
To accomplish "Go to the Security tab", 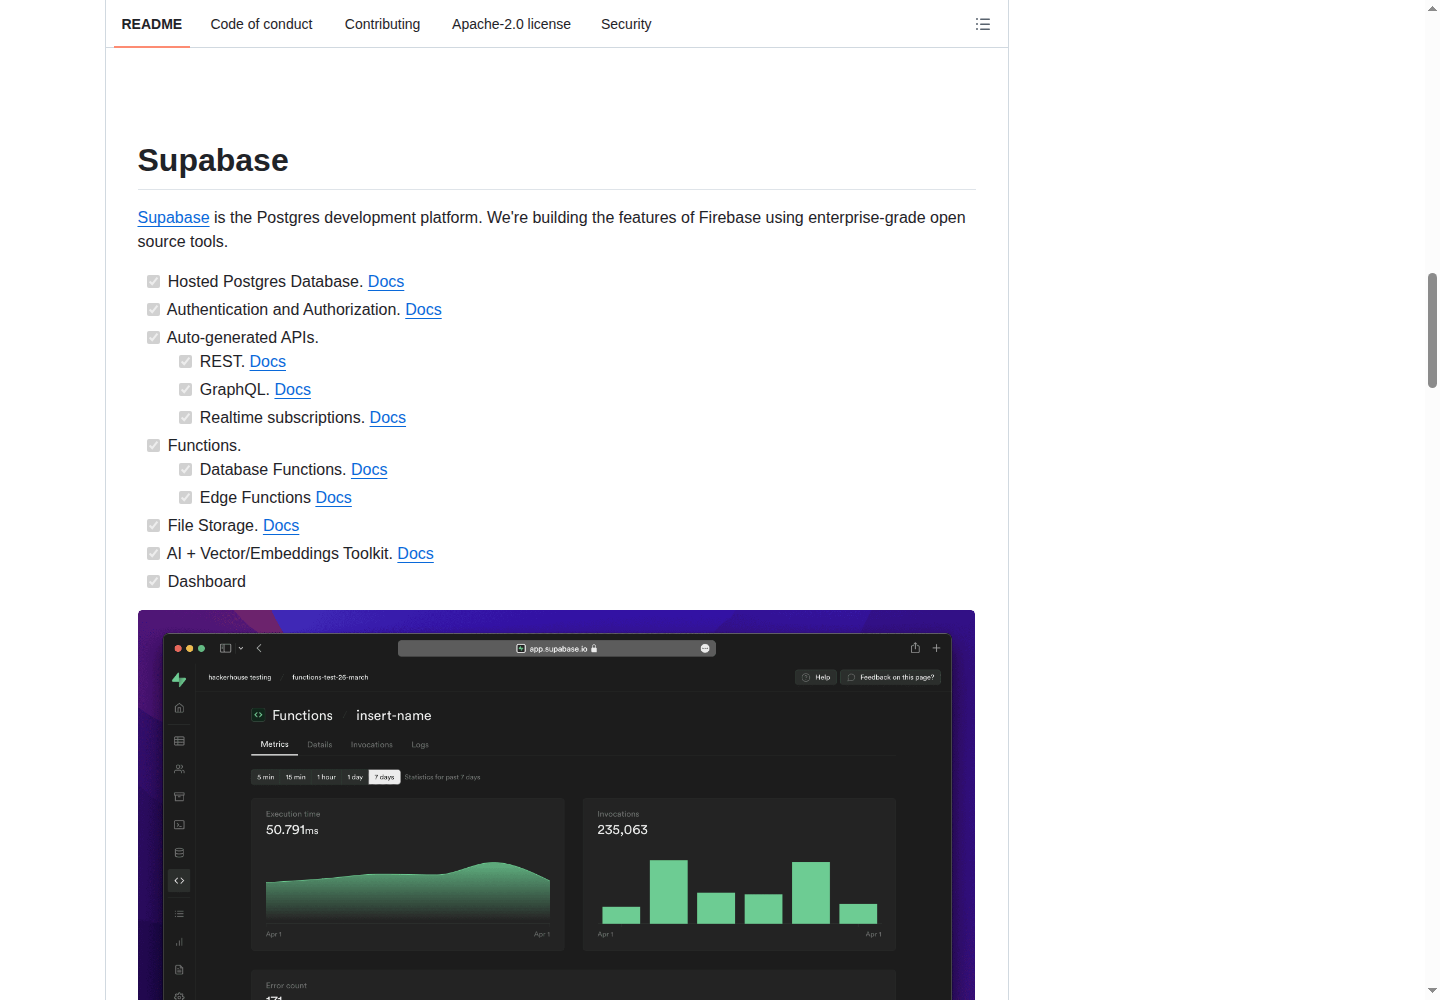I will pos(626,24).
